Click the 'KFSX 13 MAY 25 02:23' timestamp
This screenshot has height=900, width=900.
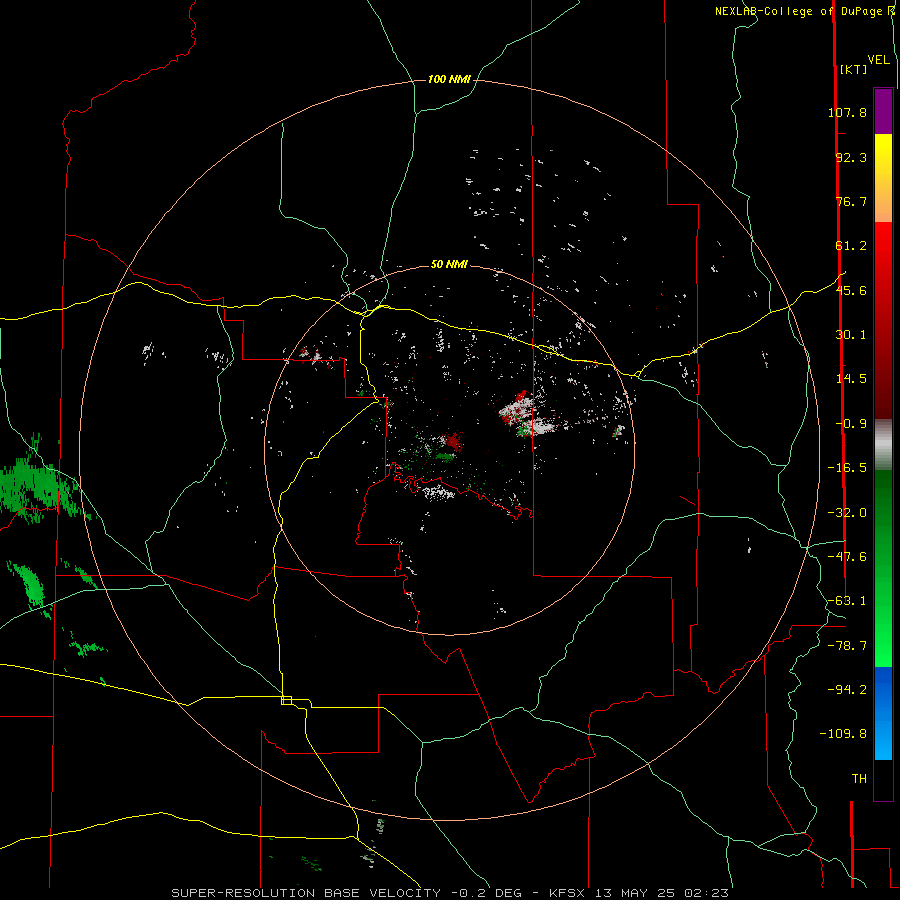[639, 893]
